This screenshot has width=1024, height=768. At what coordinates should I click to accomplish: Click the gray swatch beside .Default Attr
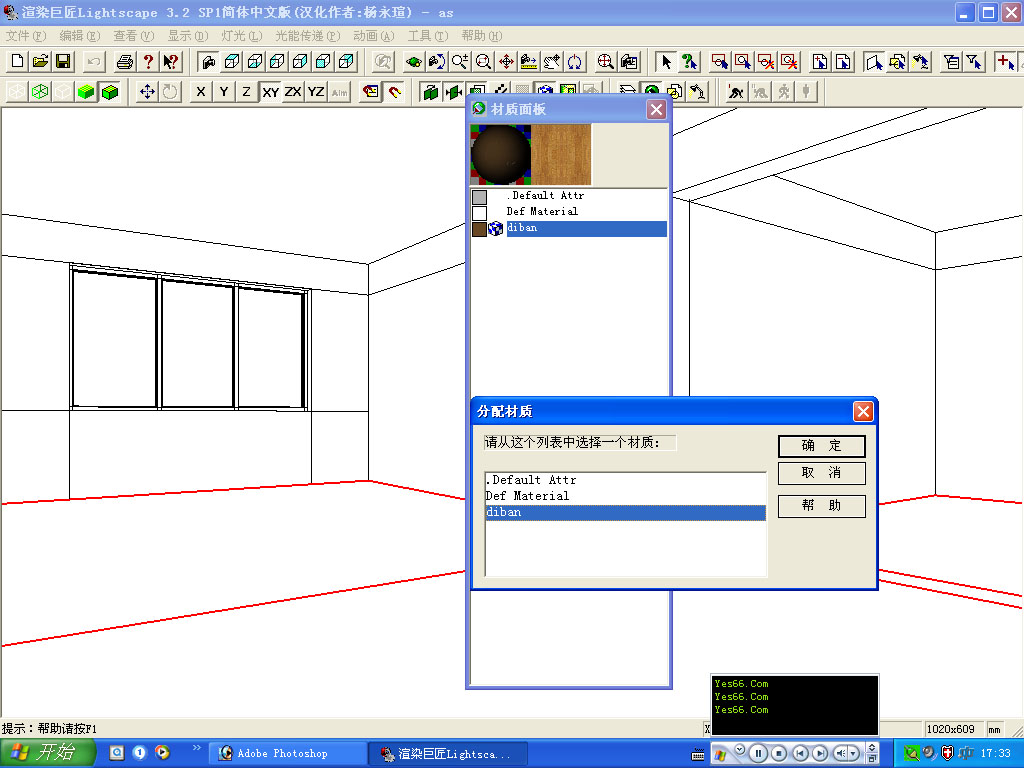(479, 197)
